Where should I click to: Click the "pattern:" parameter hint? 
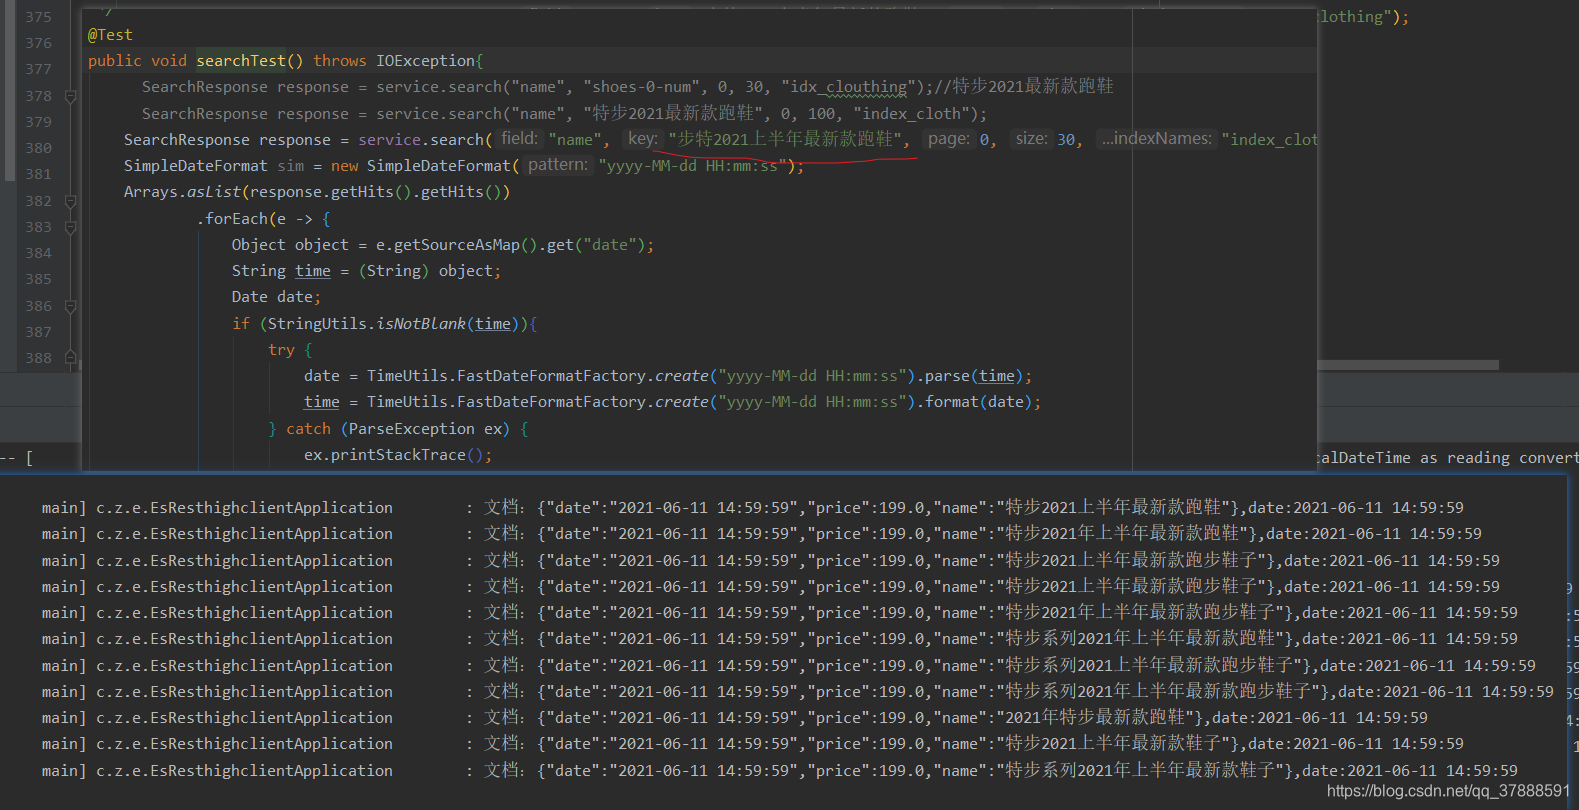(x=558, y=165)
